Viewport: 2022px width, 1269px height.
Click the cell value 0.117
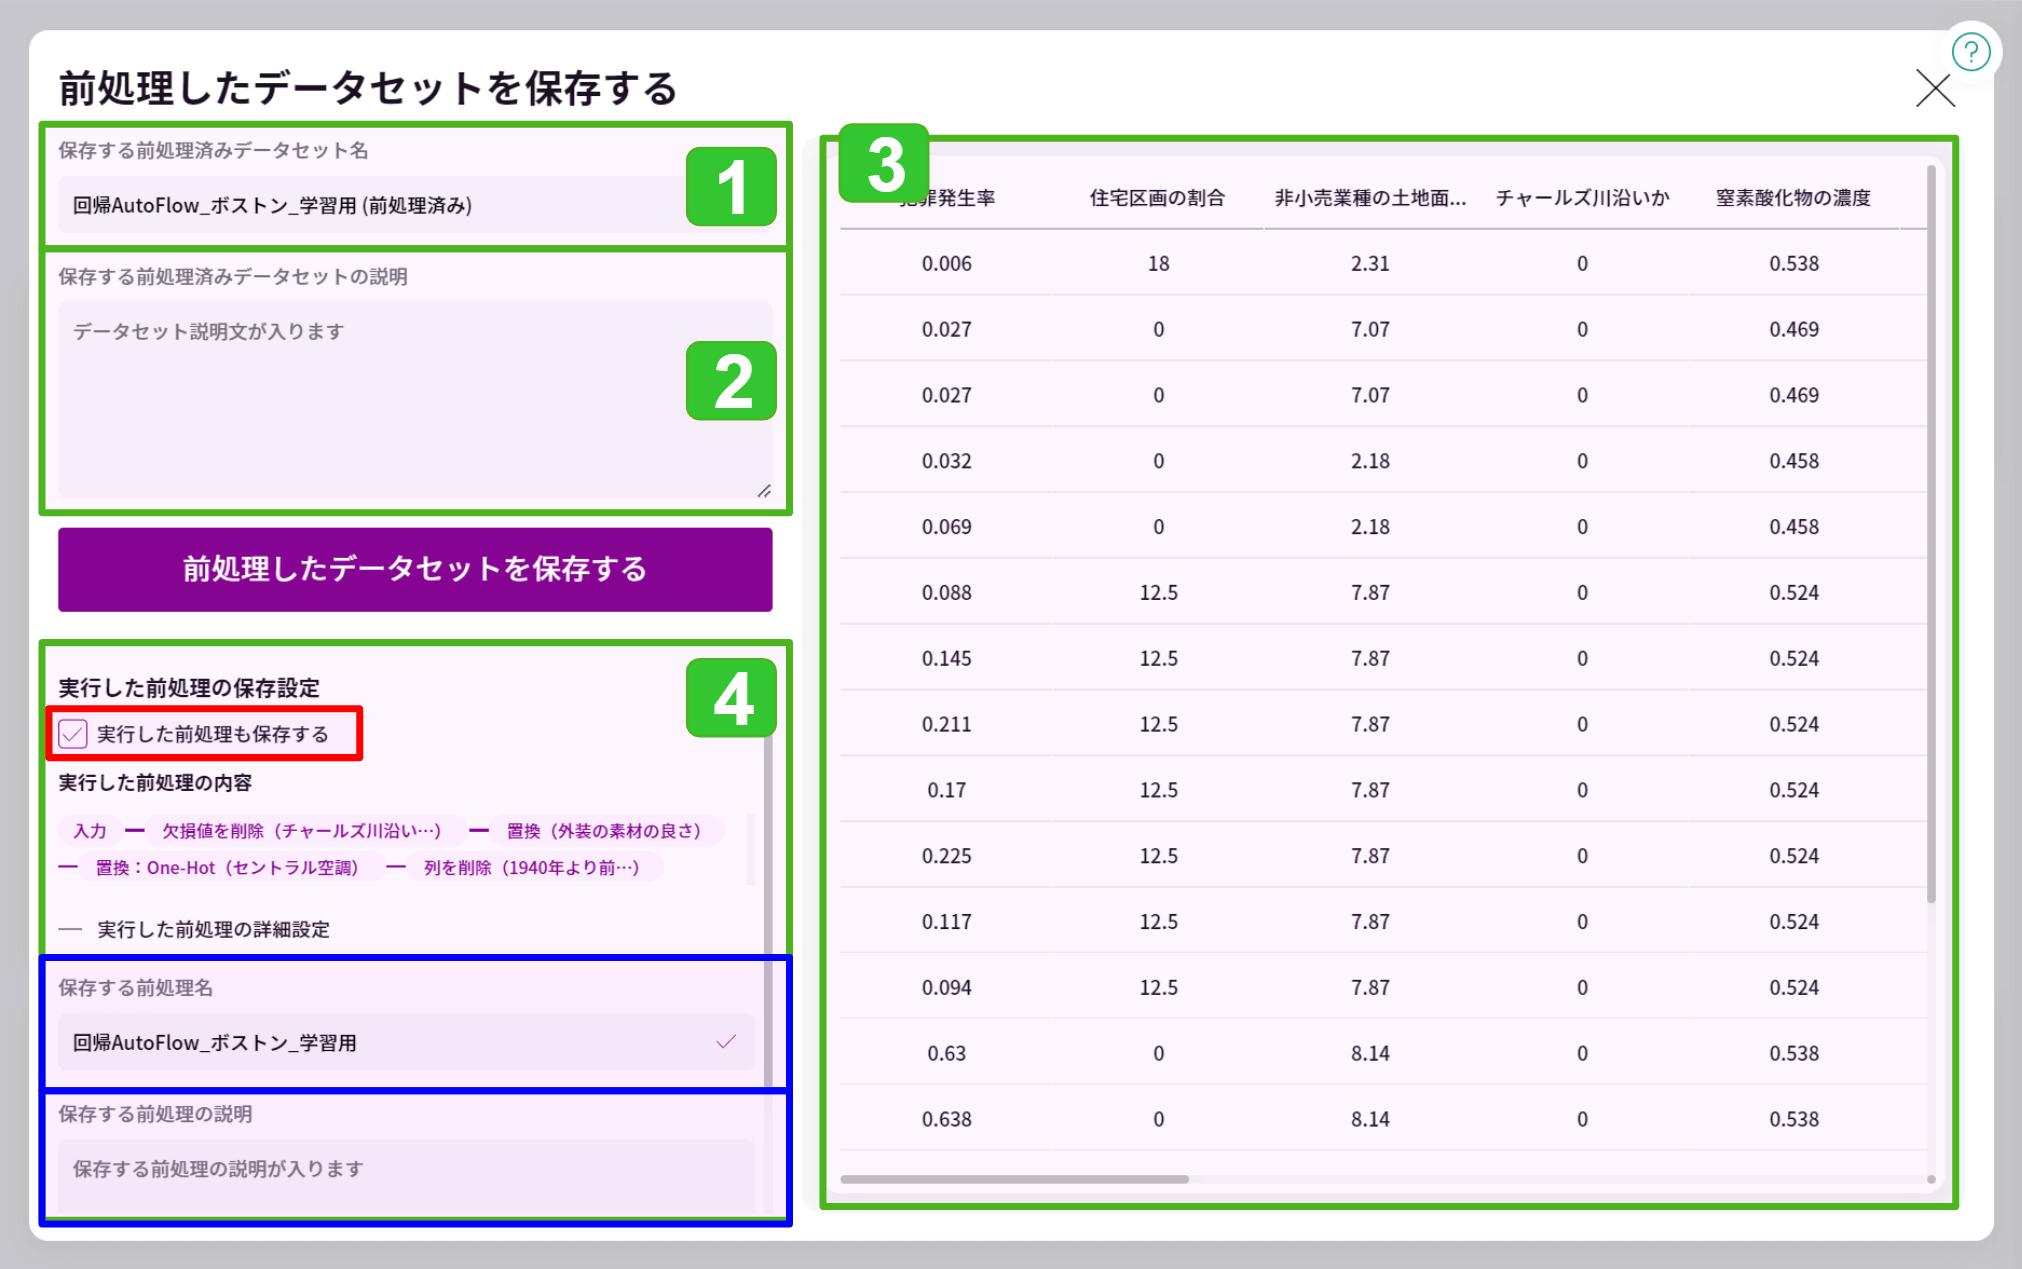(946, 922)
